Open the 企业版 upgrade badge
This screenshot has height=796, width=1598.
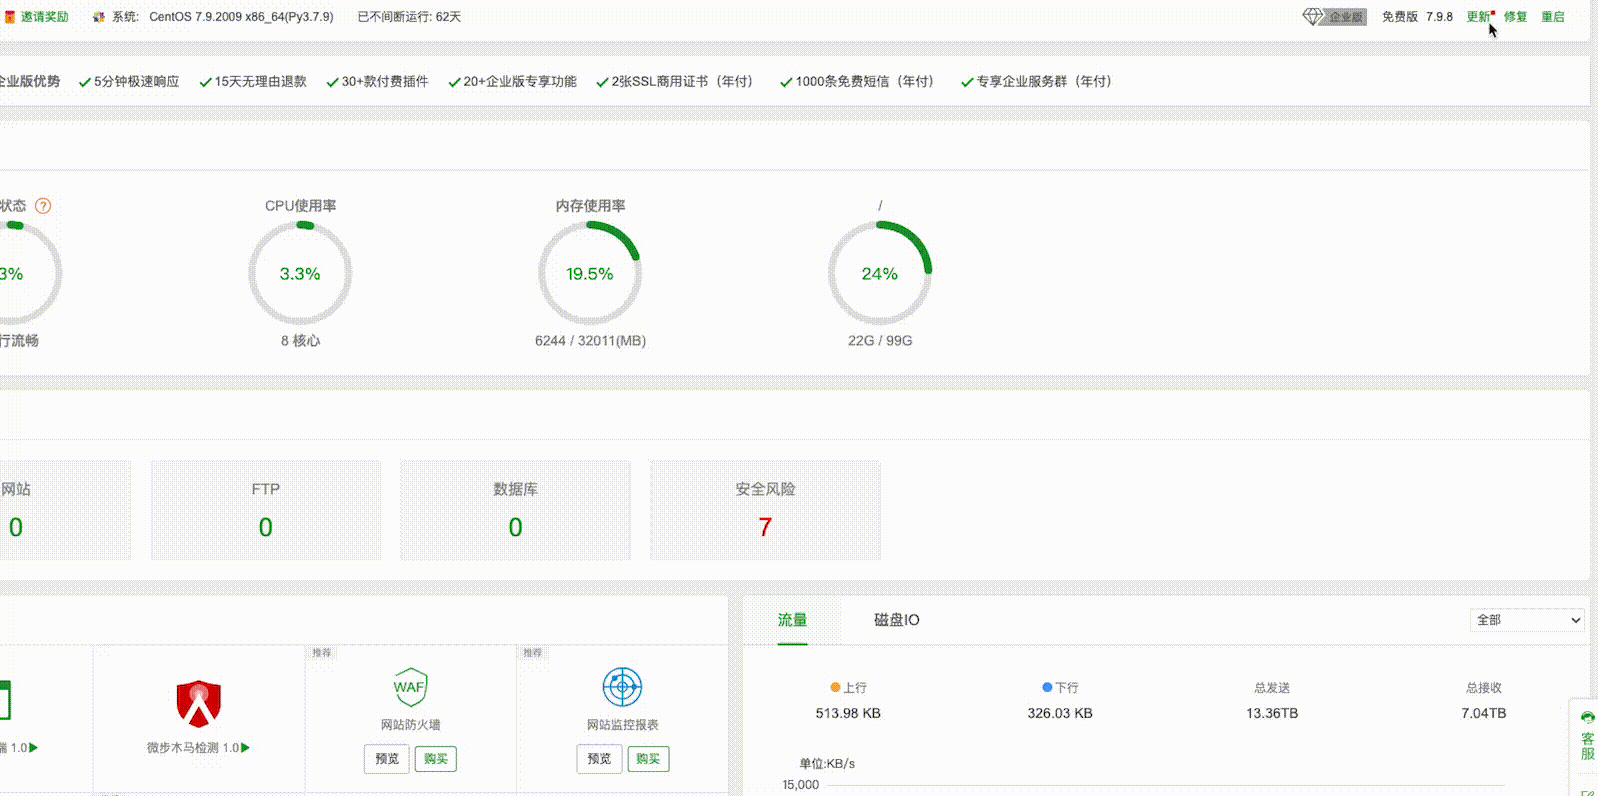1346,17
